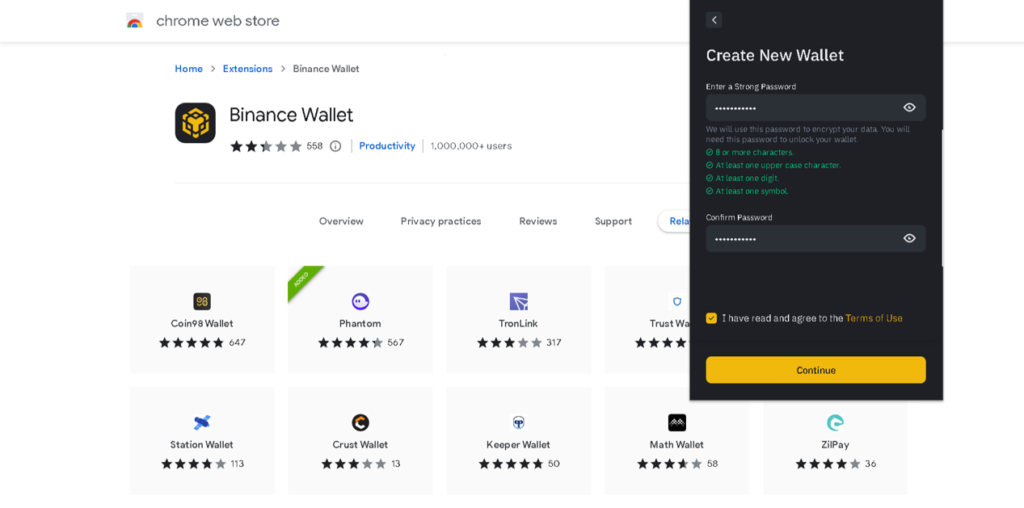This screenshot has width=1024, height=508.
Task: Open the ZilPay icon
Action: coord(835,422)
